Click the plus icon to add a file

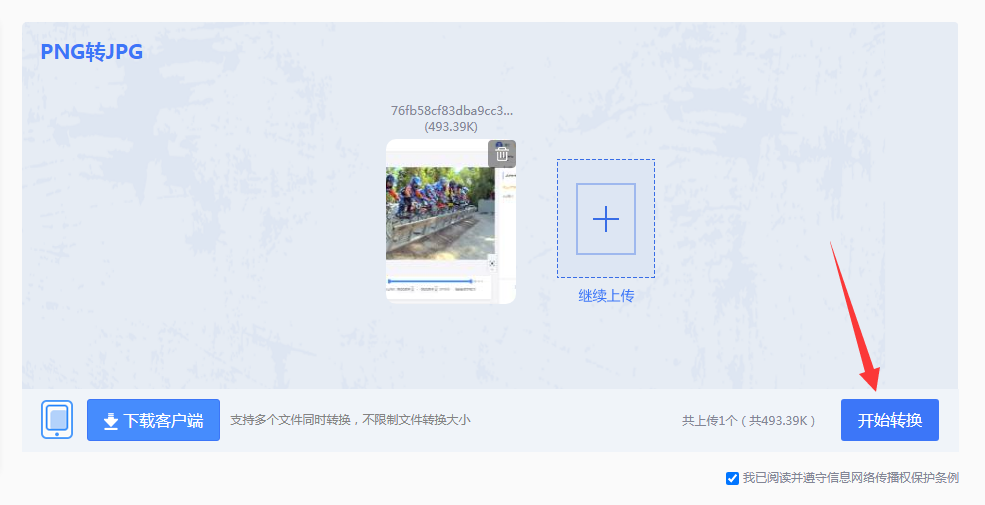606,219
